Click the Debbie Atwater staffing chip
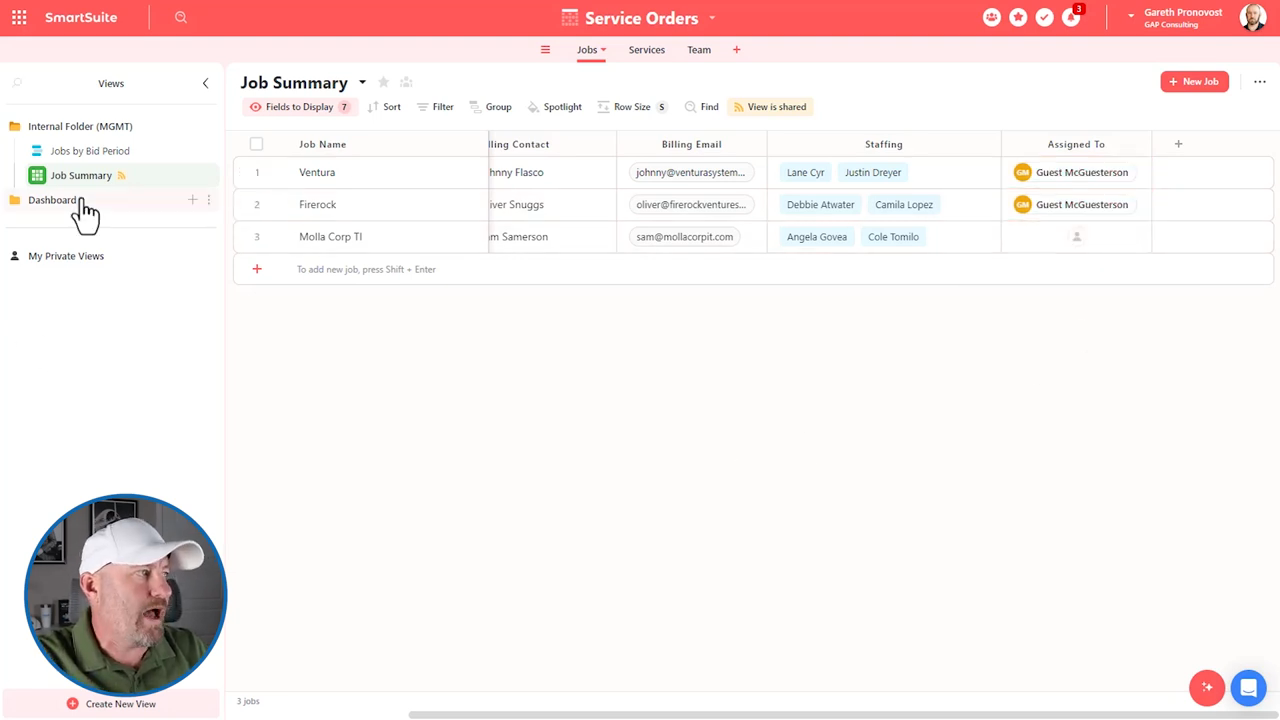The width and height of the screenshot is (1280, 720). click(x=820, y=204)
